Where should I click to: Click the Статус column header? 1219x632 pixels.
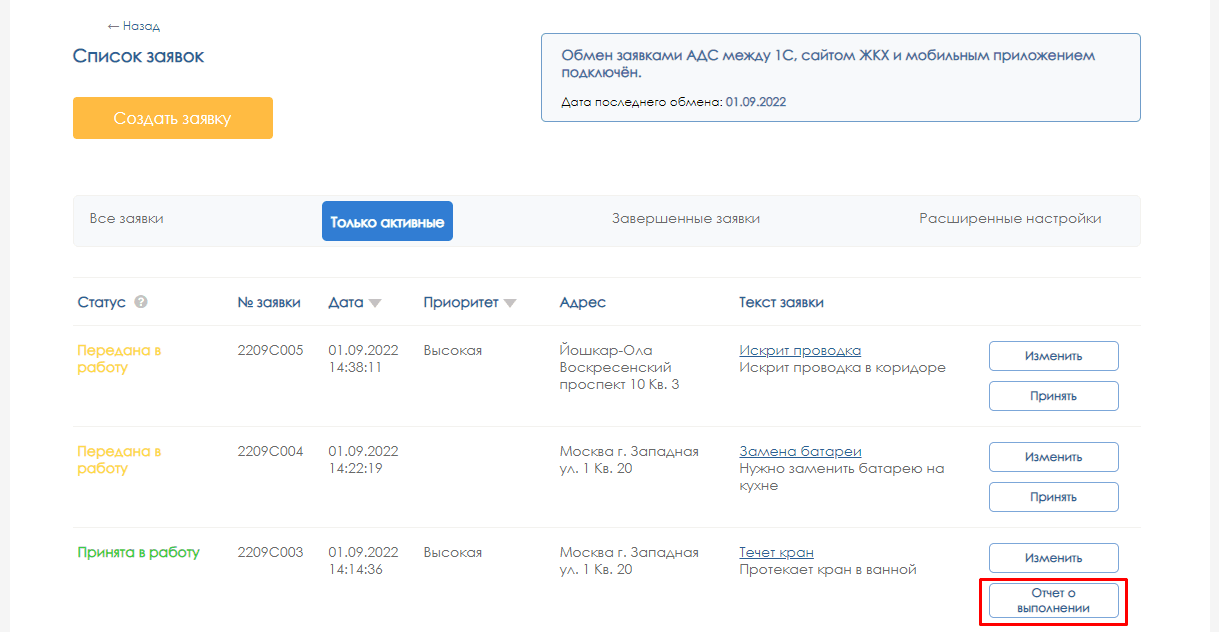[102, 302]
